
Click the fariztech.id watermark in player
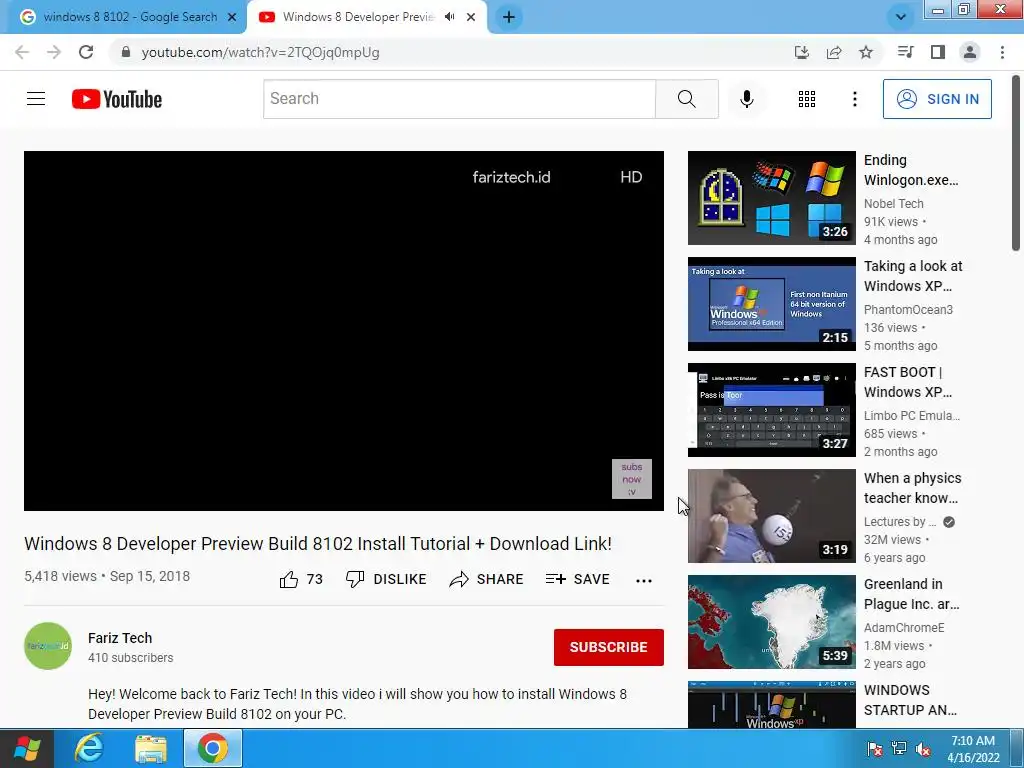click(511, 177)
